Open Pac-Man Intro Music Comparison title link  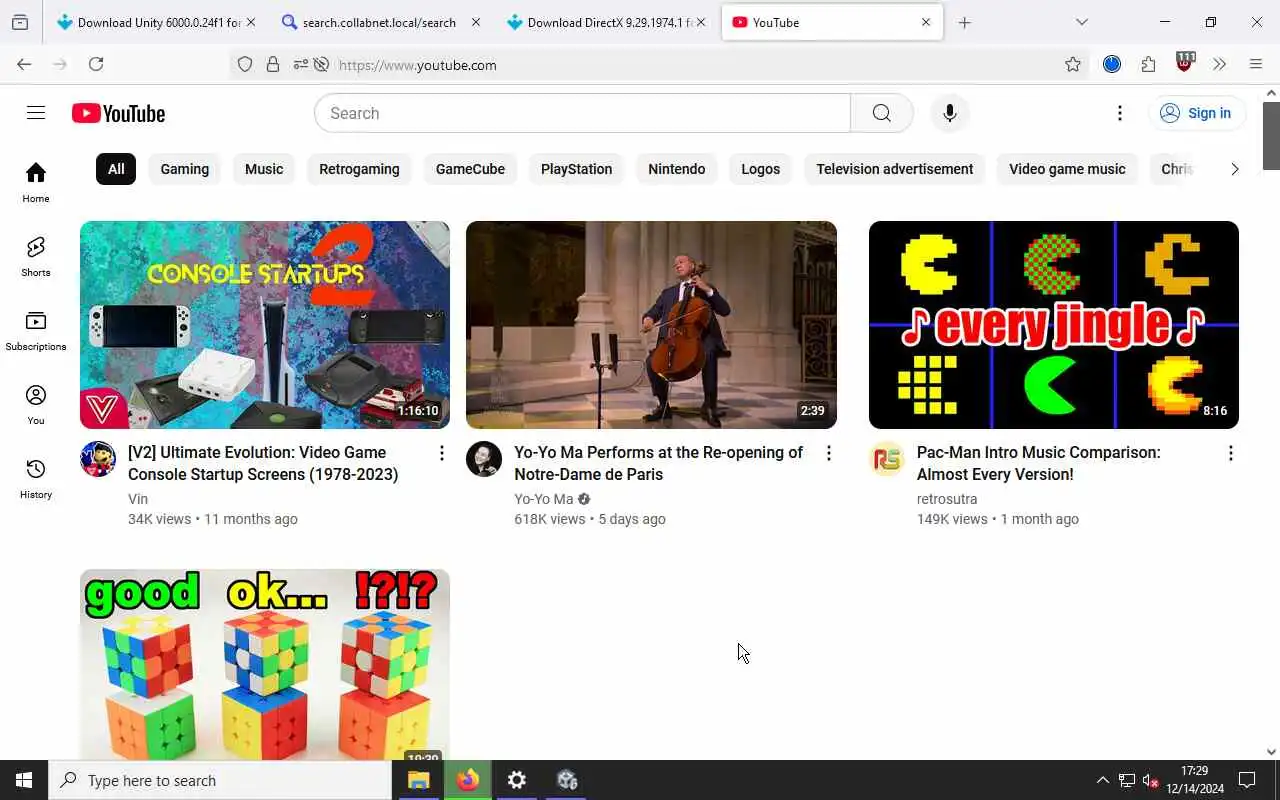(1039, 463)
